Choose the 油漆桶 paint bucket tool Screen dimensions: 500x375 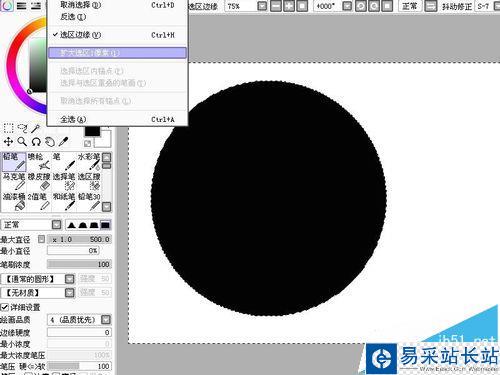tap(14, 202)
